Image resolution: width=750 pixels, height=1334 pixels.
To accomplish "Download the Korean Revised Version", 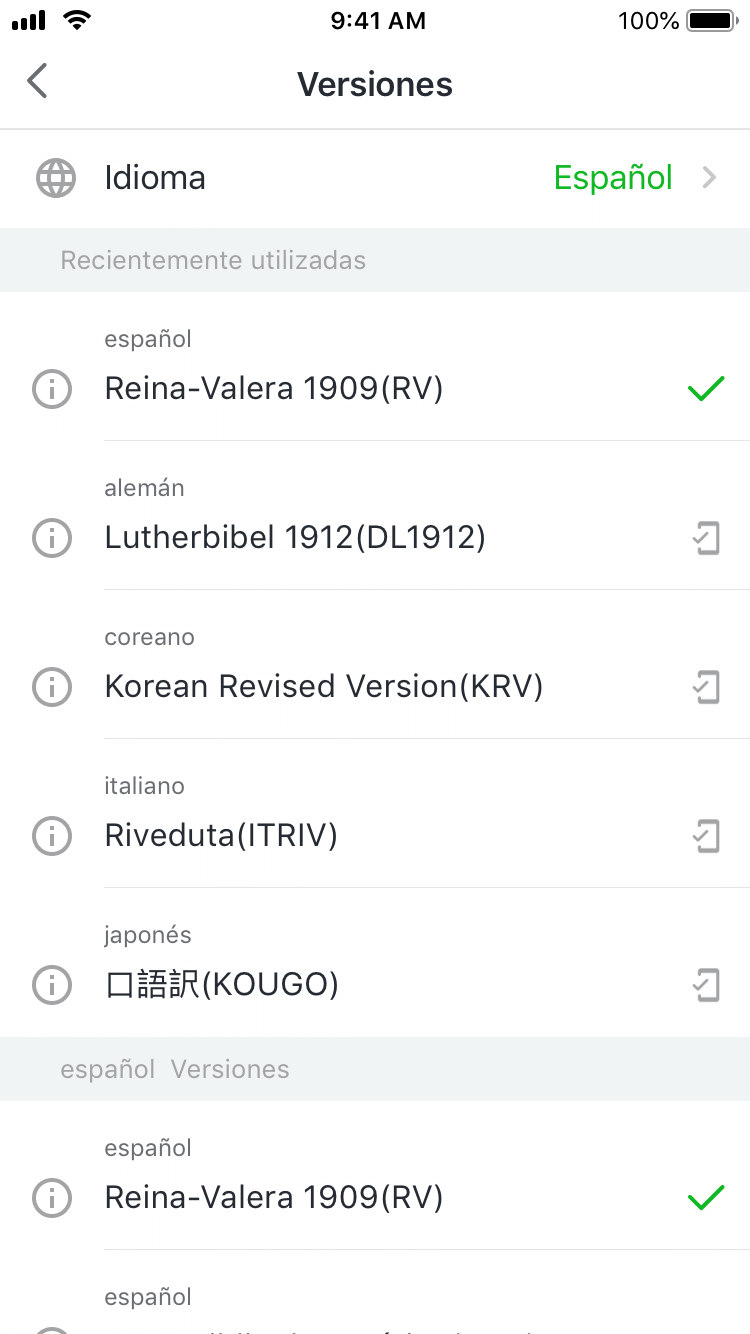I will (706, 687).
